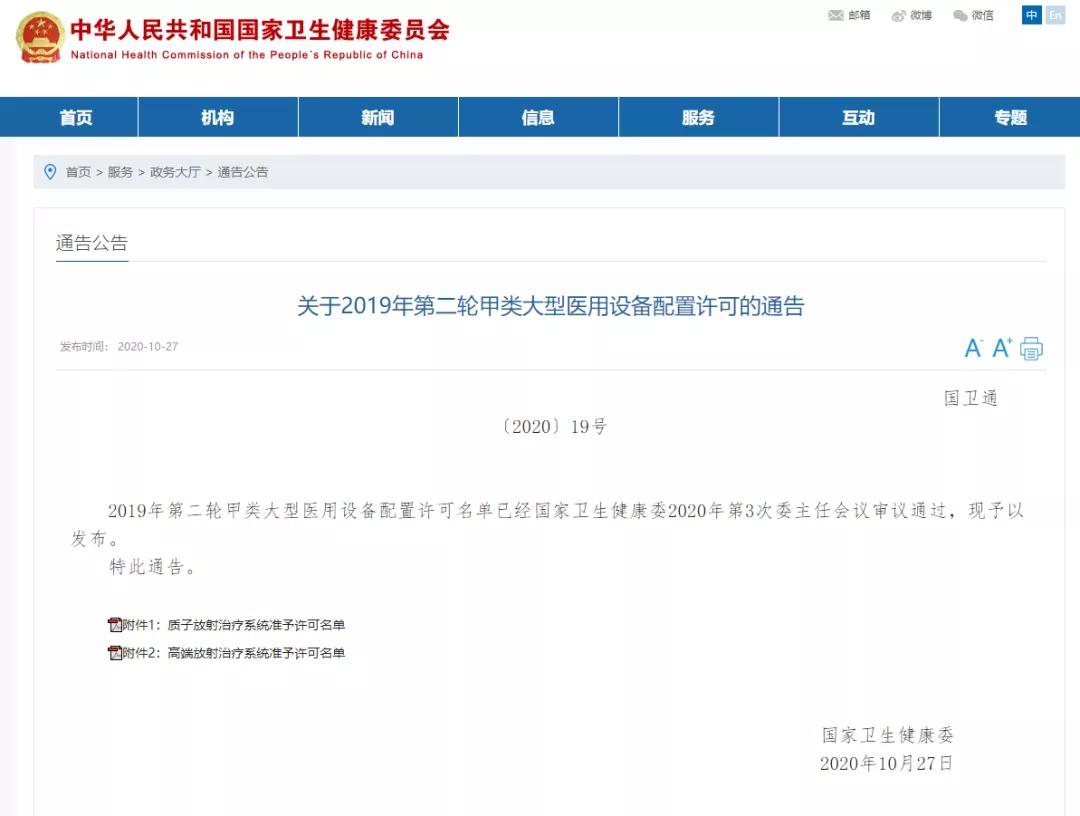Screen dimensions: 1080x816
Task: Click the 邮箱 (Mailbox) envelope icon
Action: click(835, 15)
